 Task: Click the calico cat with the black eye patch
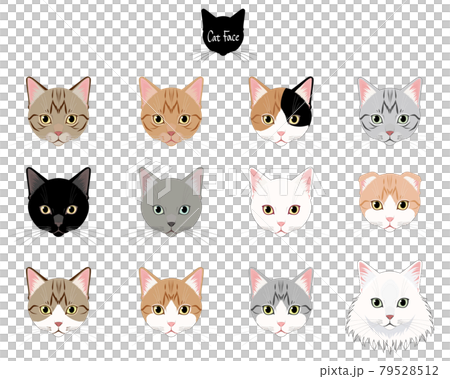[281, 112]
